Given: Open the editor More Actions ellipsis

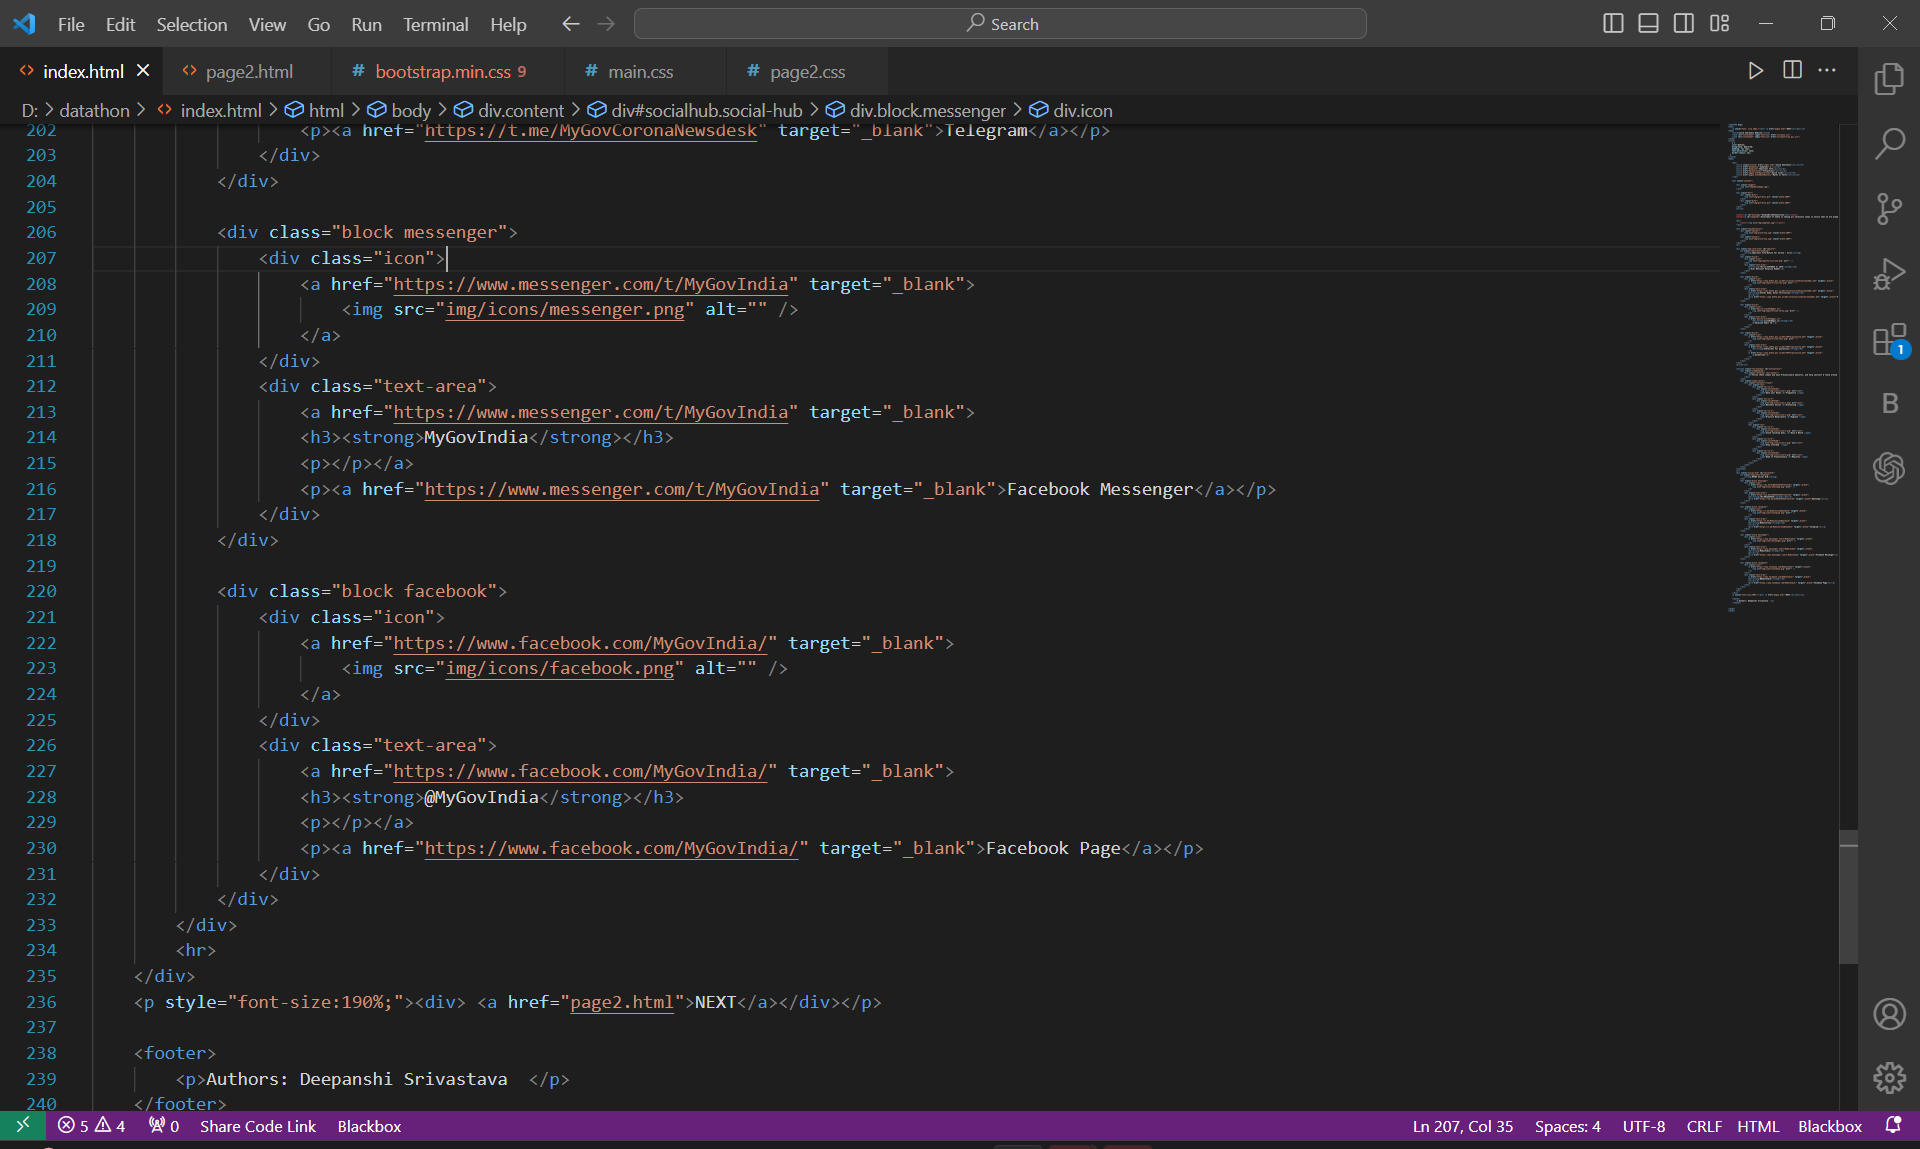Looking at the screenshot, I should coord(1827,70).
